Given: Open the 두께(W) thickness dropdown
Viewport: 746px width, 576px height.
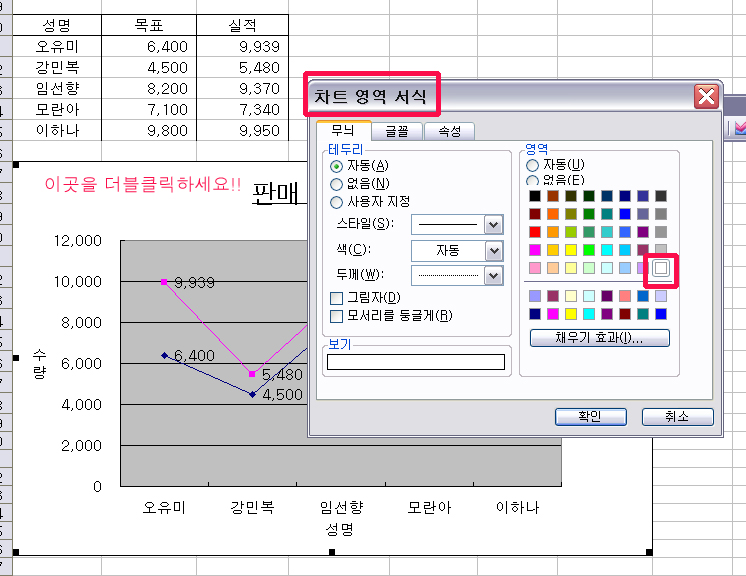Looking at the screenshot, I should pos(493,275).
